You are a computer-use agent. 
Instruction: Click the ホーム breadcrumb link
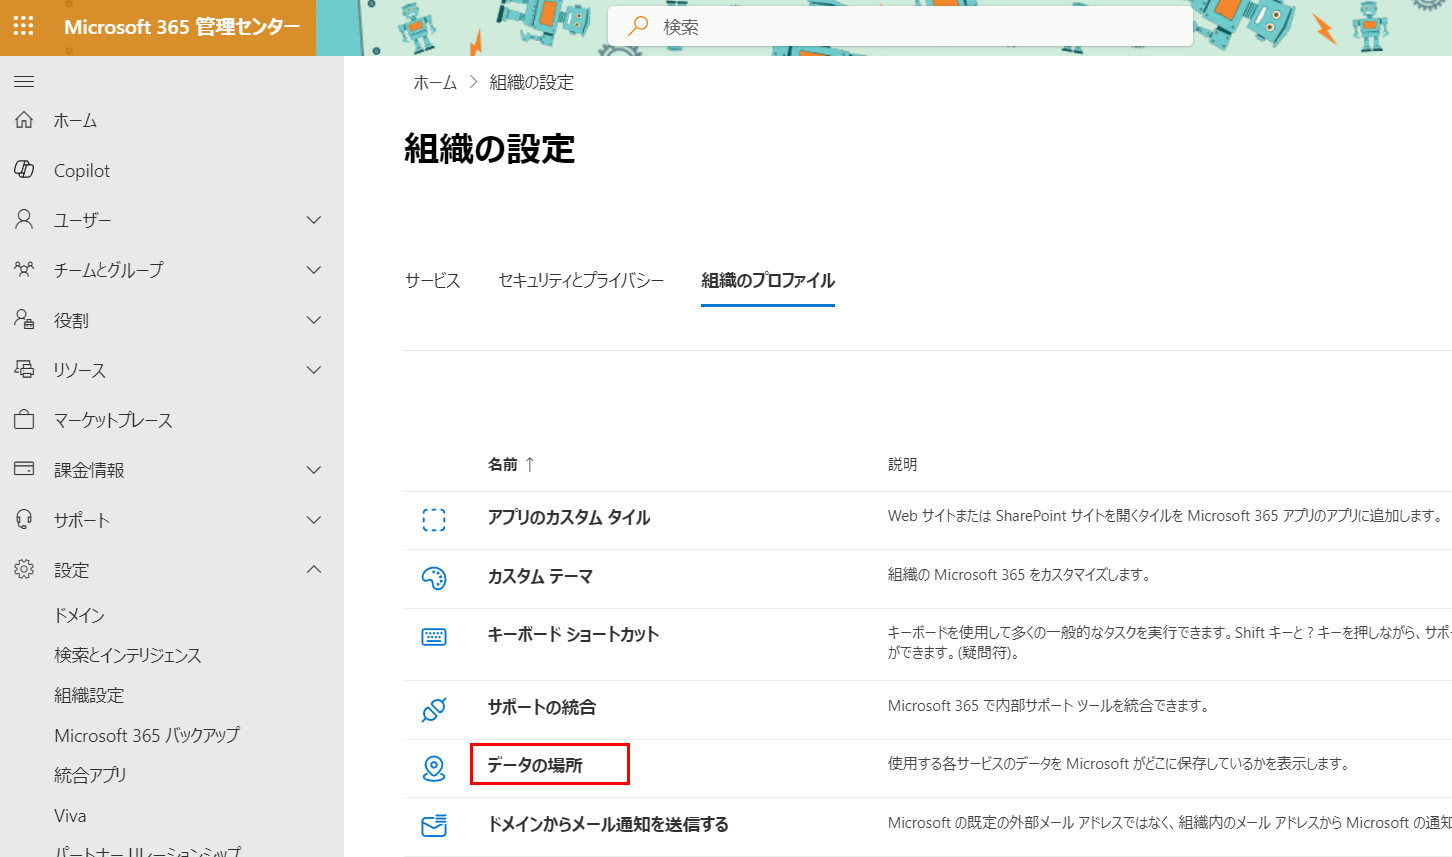click(435, 83)
